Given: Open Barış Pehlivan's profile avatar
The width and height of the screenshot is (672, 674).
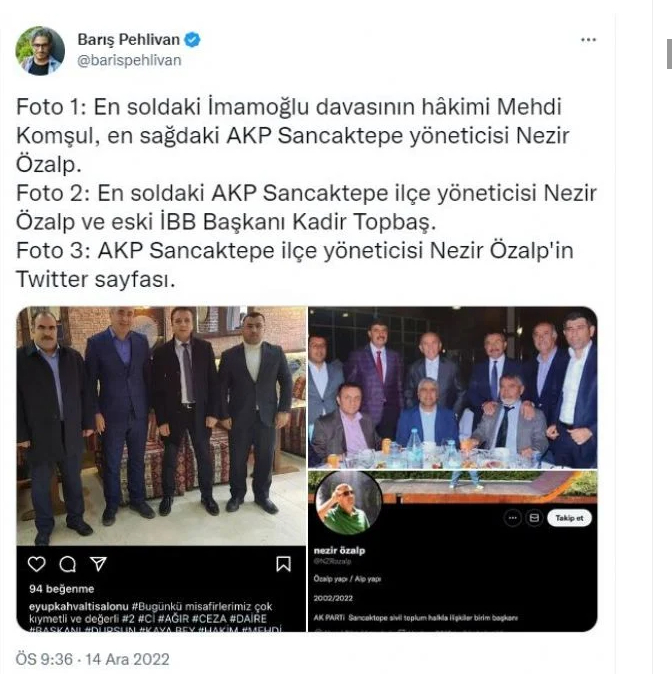Looking at the screenshot, I should click(40, 51).
